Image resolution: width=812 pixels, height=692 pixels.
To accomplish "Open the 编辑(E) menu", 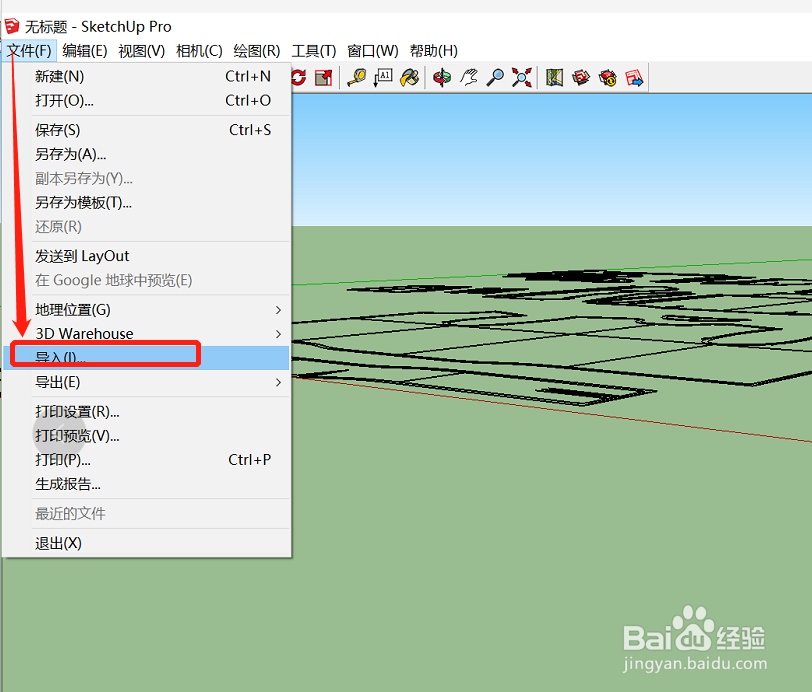I will [85, 51].
